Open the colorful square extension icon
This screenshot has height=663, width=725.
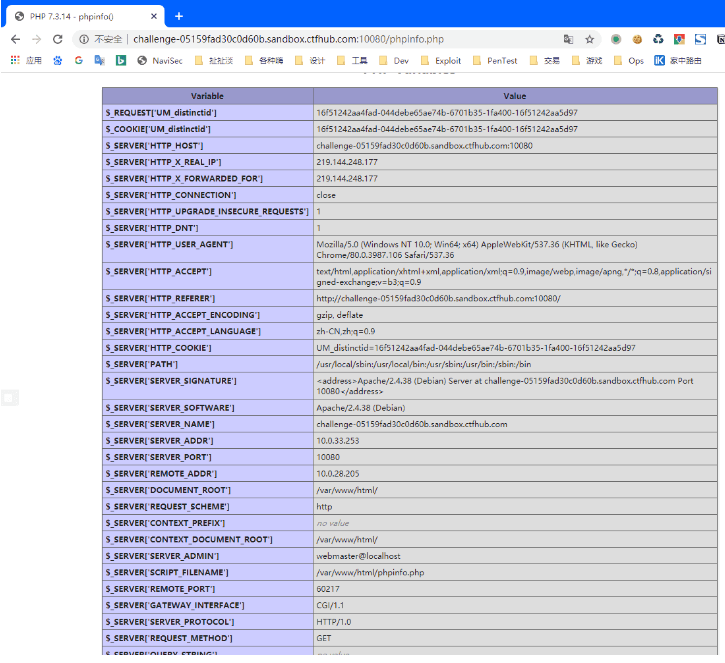679,39
